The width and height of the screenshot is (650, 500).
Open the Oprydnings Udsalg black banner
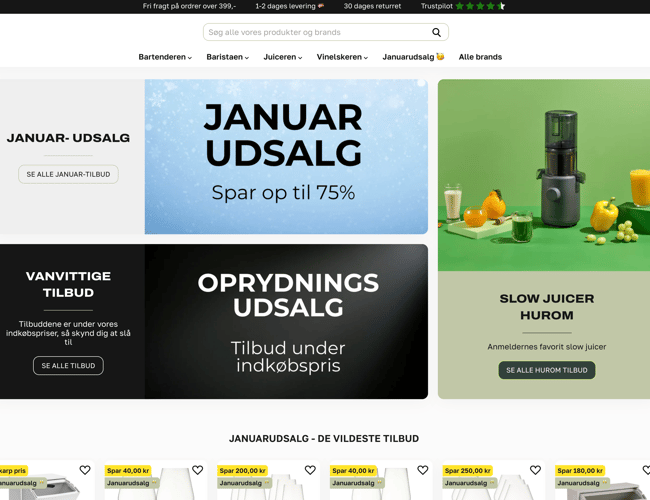tap(286, 321)
